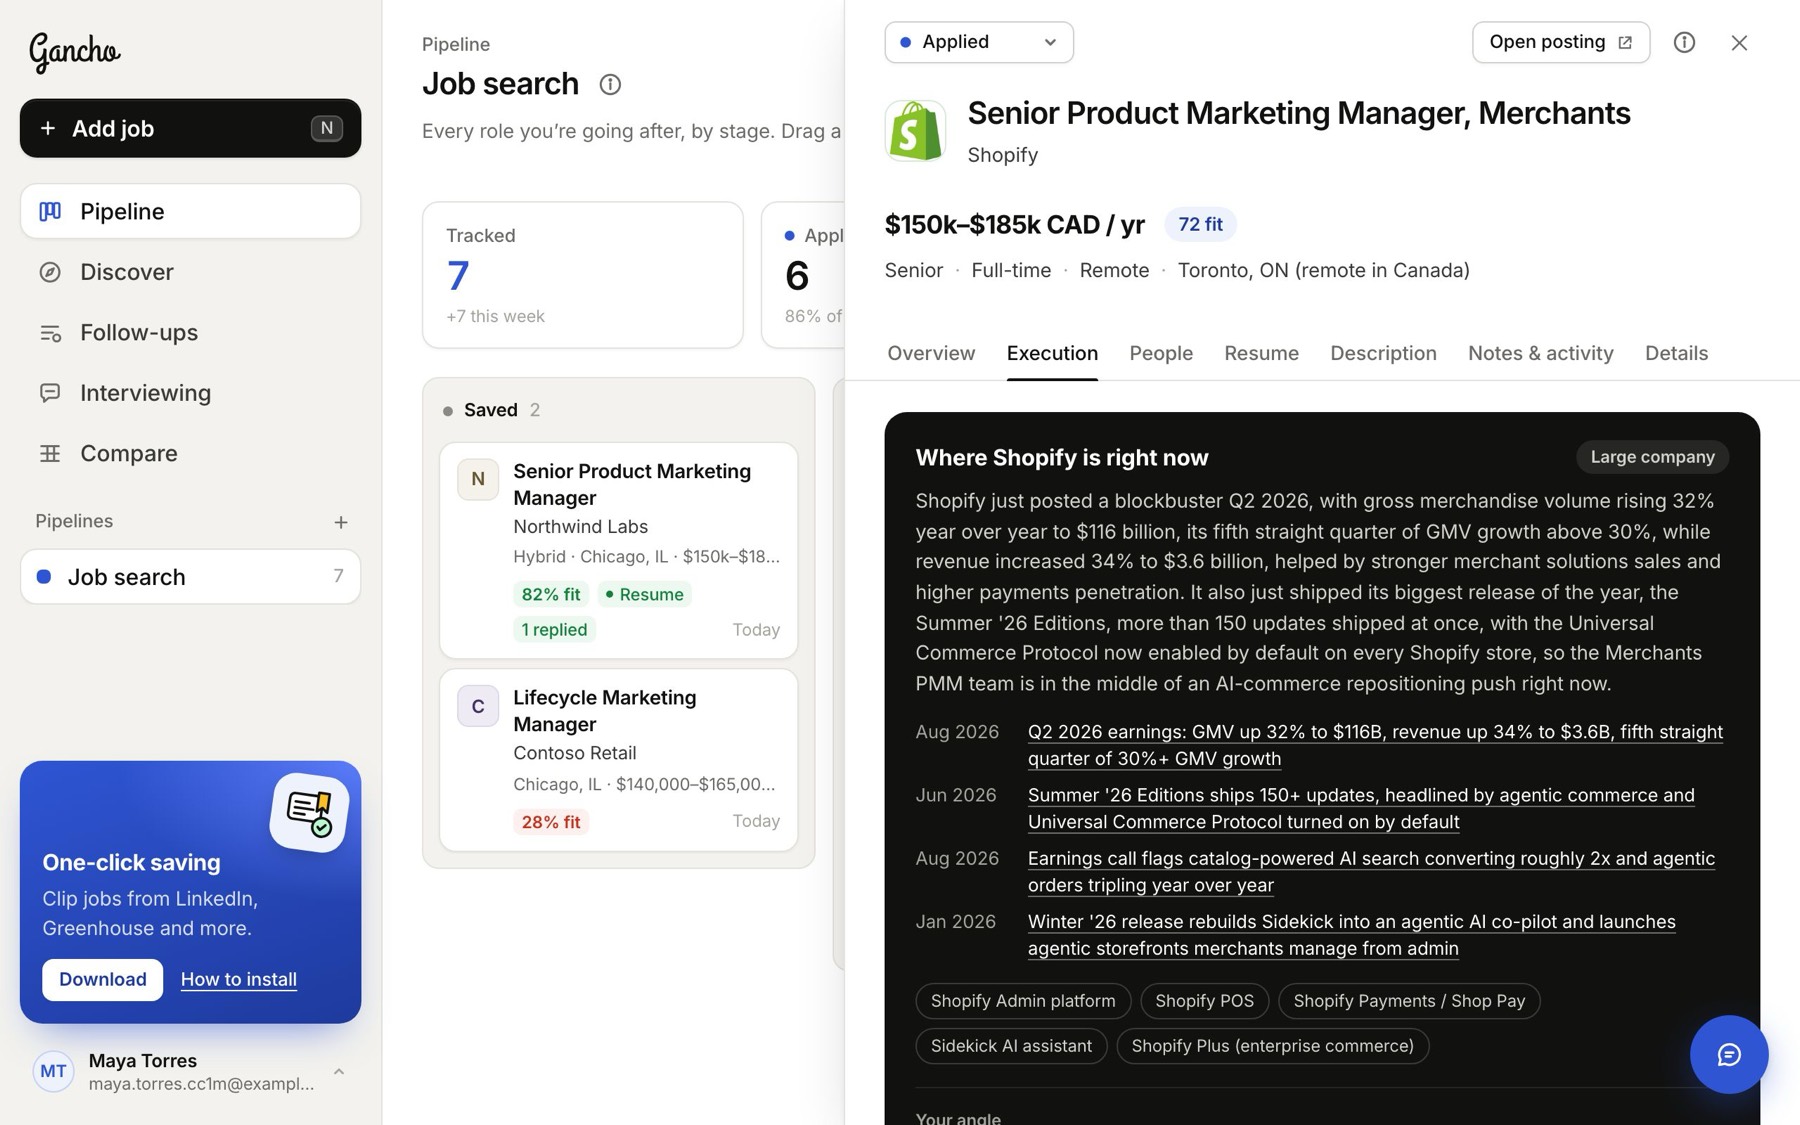Click the 82% fit badge

(x=551, y=594)
